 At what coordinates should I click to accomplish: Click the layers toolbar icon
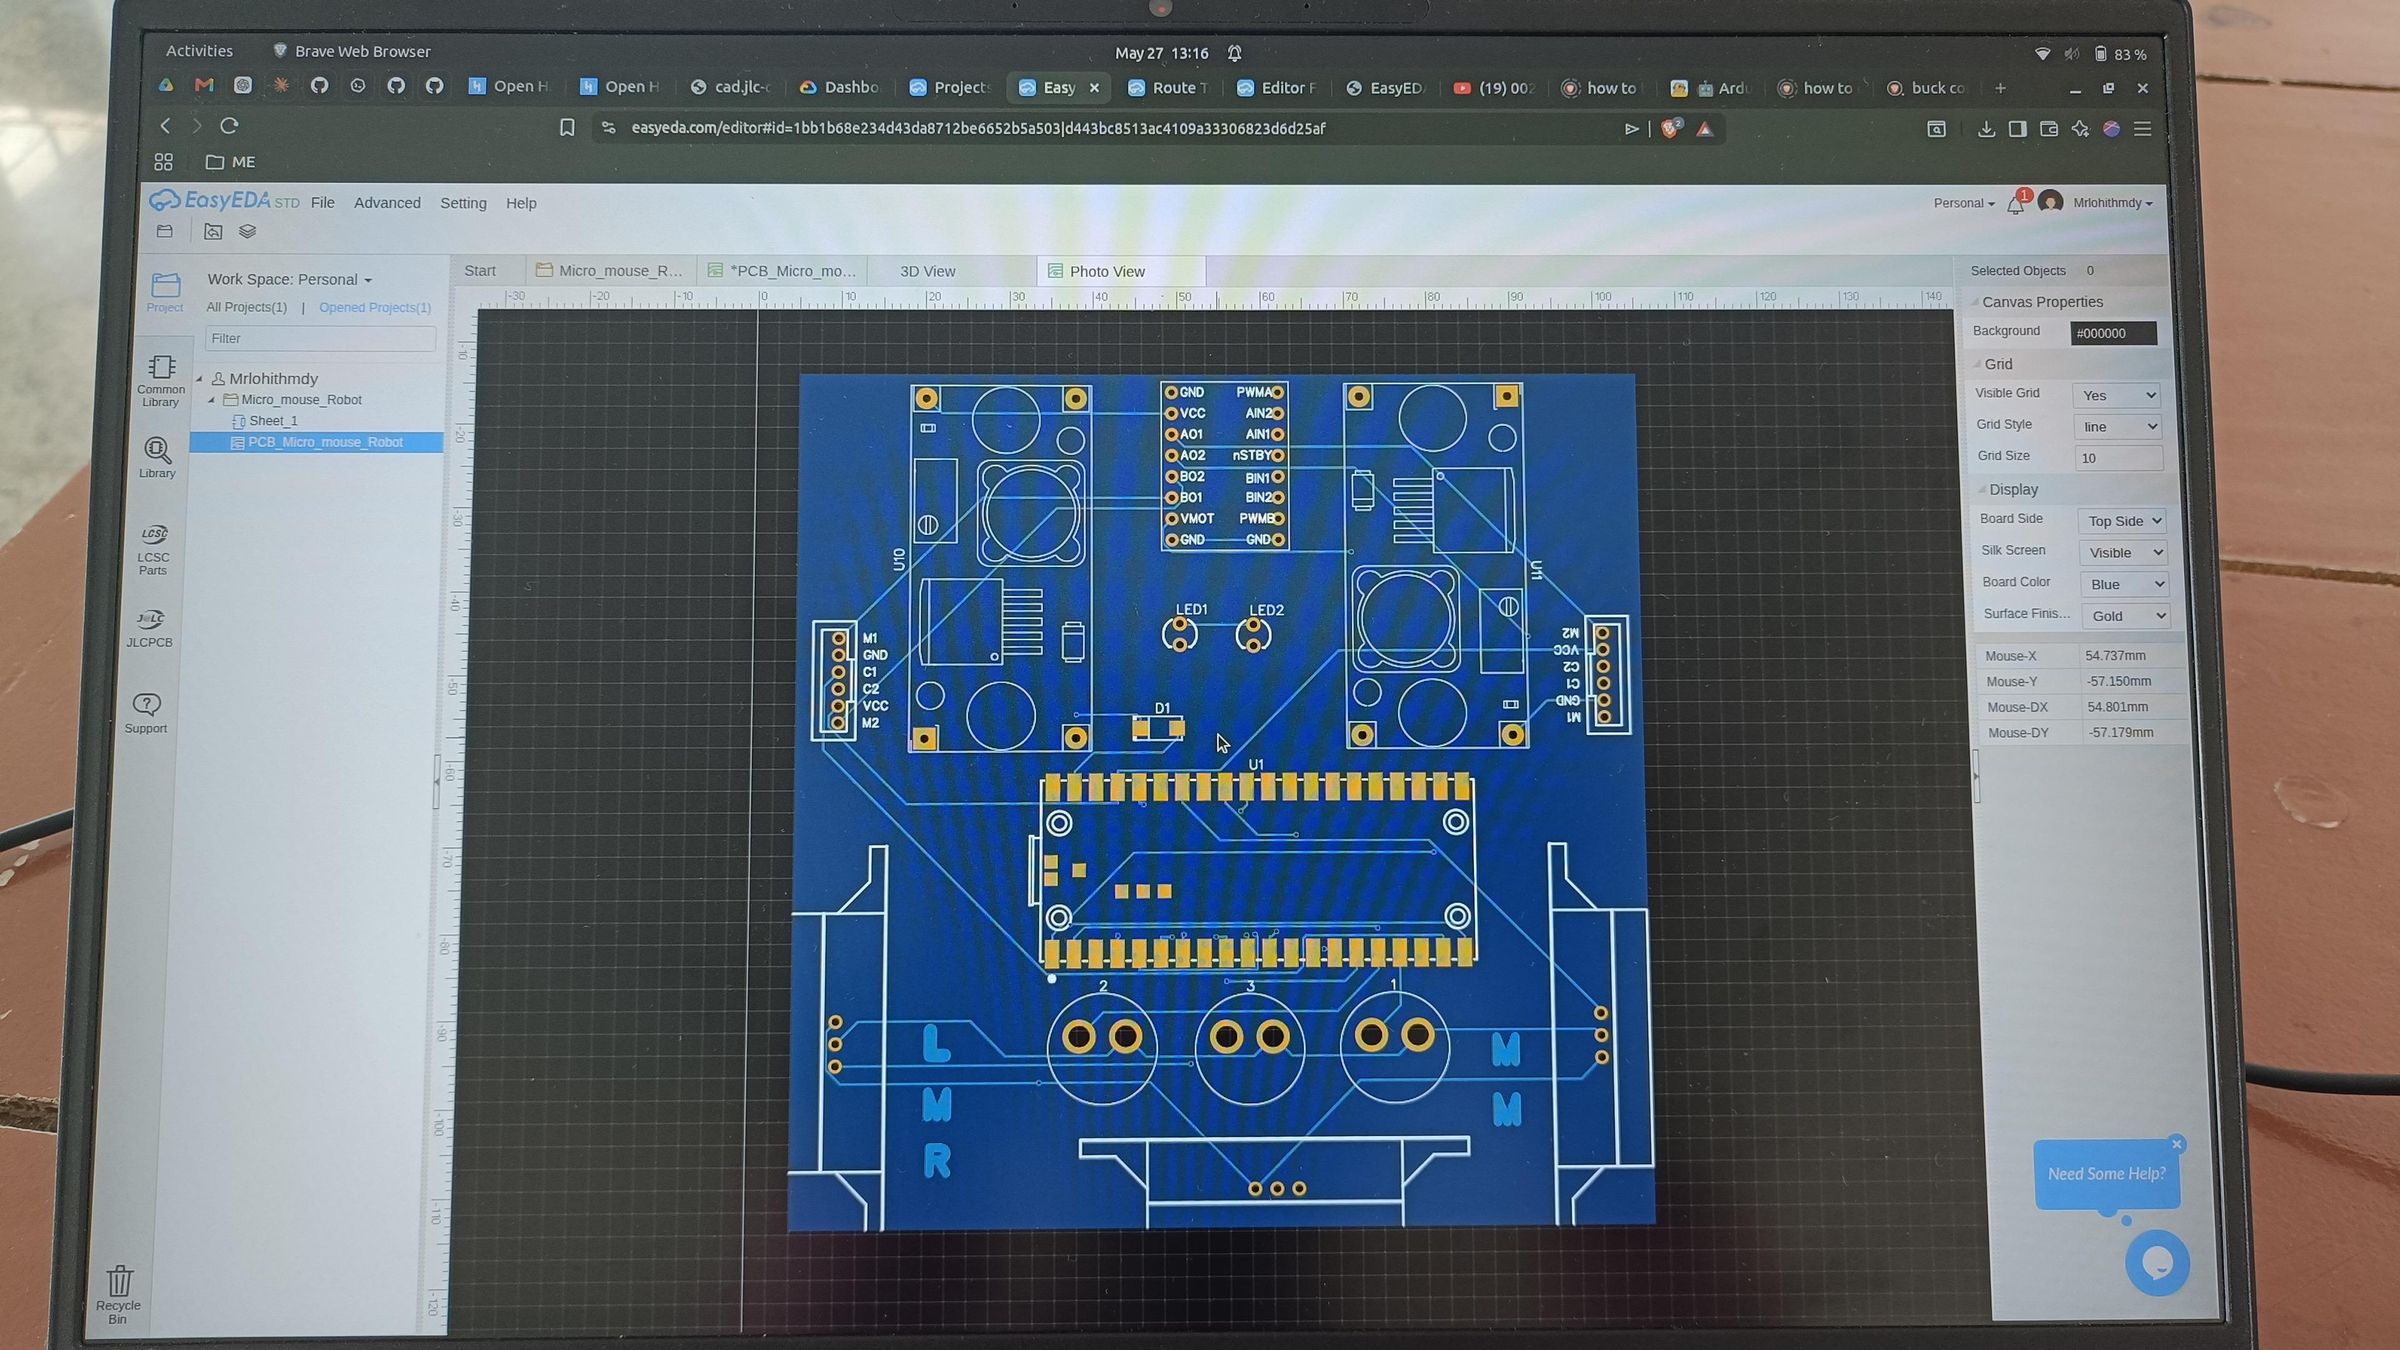(x=247, y=232)
